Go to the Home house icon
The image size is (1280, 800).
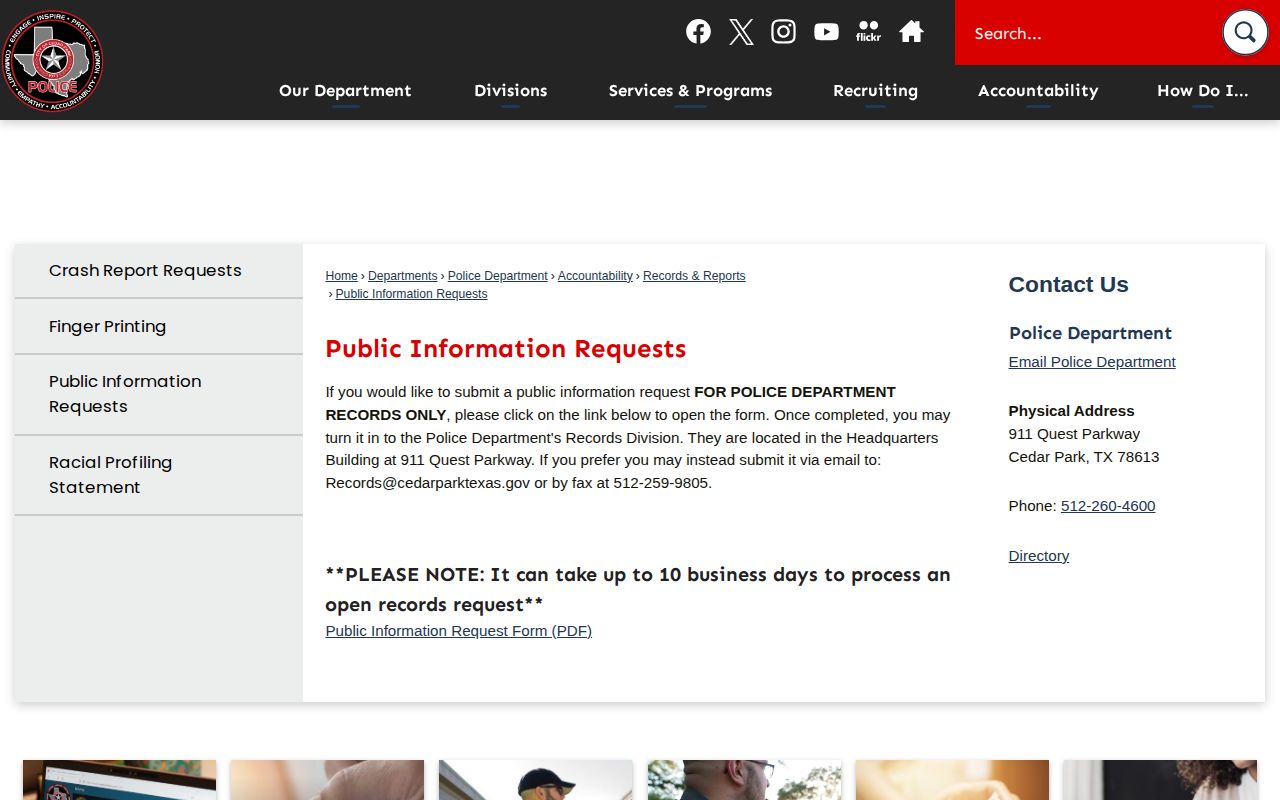click(911, 32)
